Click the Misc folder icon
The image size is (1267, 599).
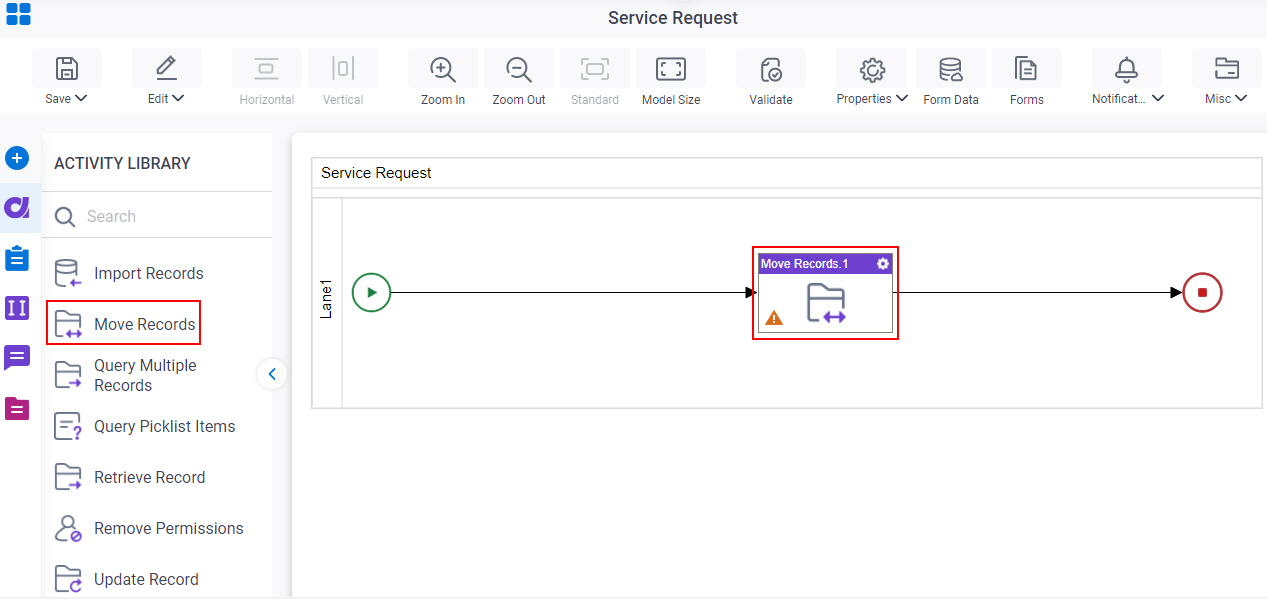(1226, 69)
